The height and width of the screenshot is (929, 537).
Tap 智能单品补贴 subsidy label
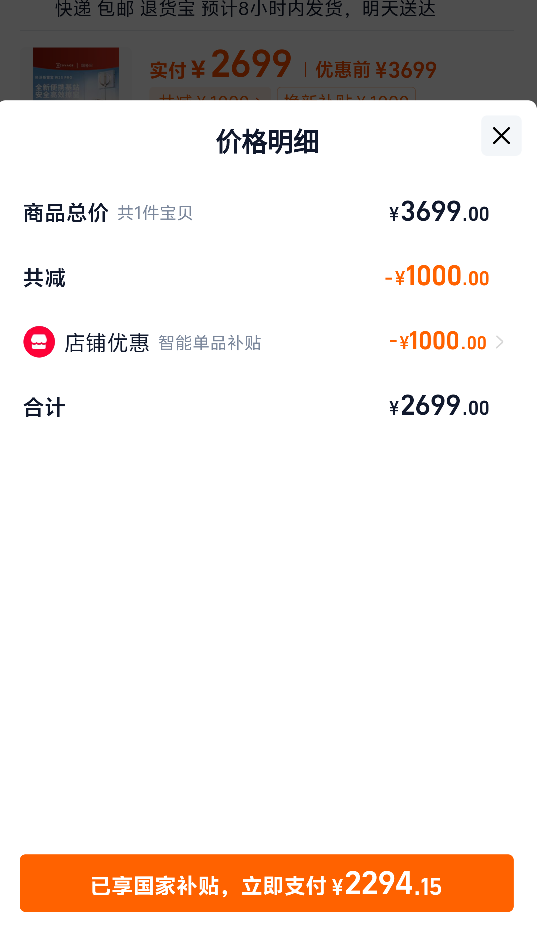point(210,343)
